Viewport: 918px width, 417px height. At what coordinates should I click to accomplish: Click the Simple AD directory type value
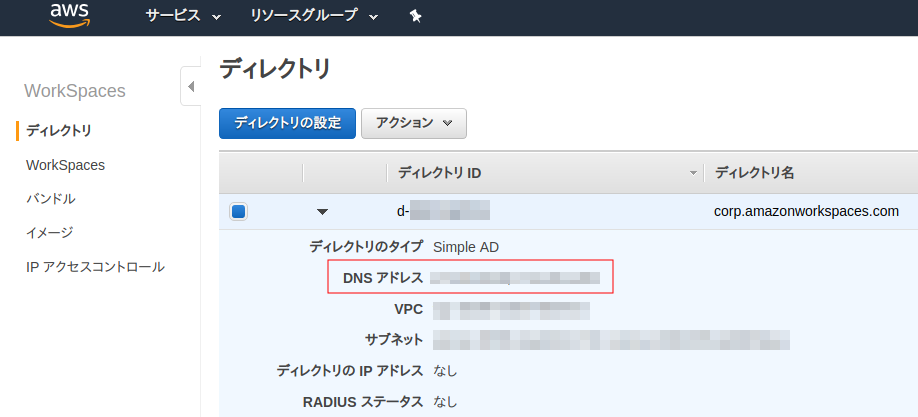tap(466, 247)
